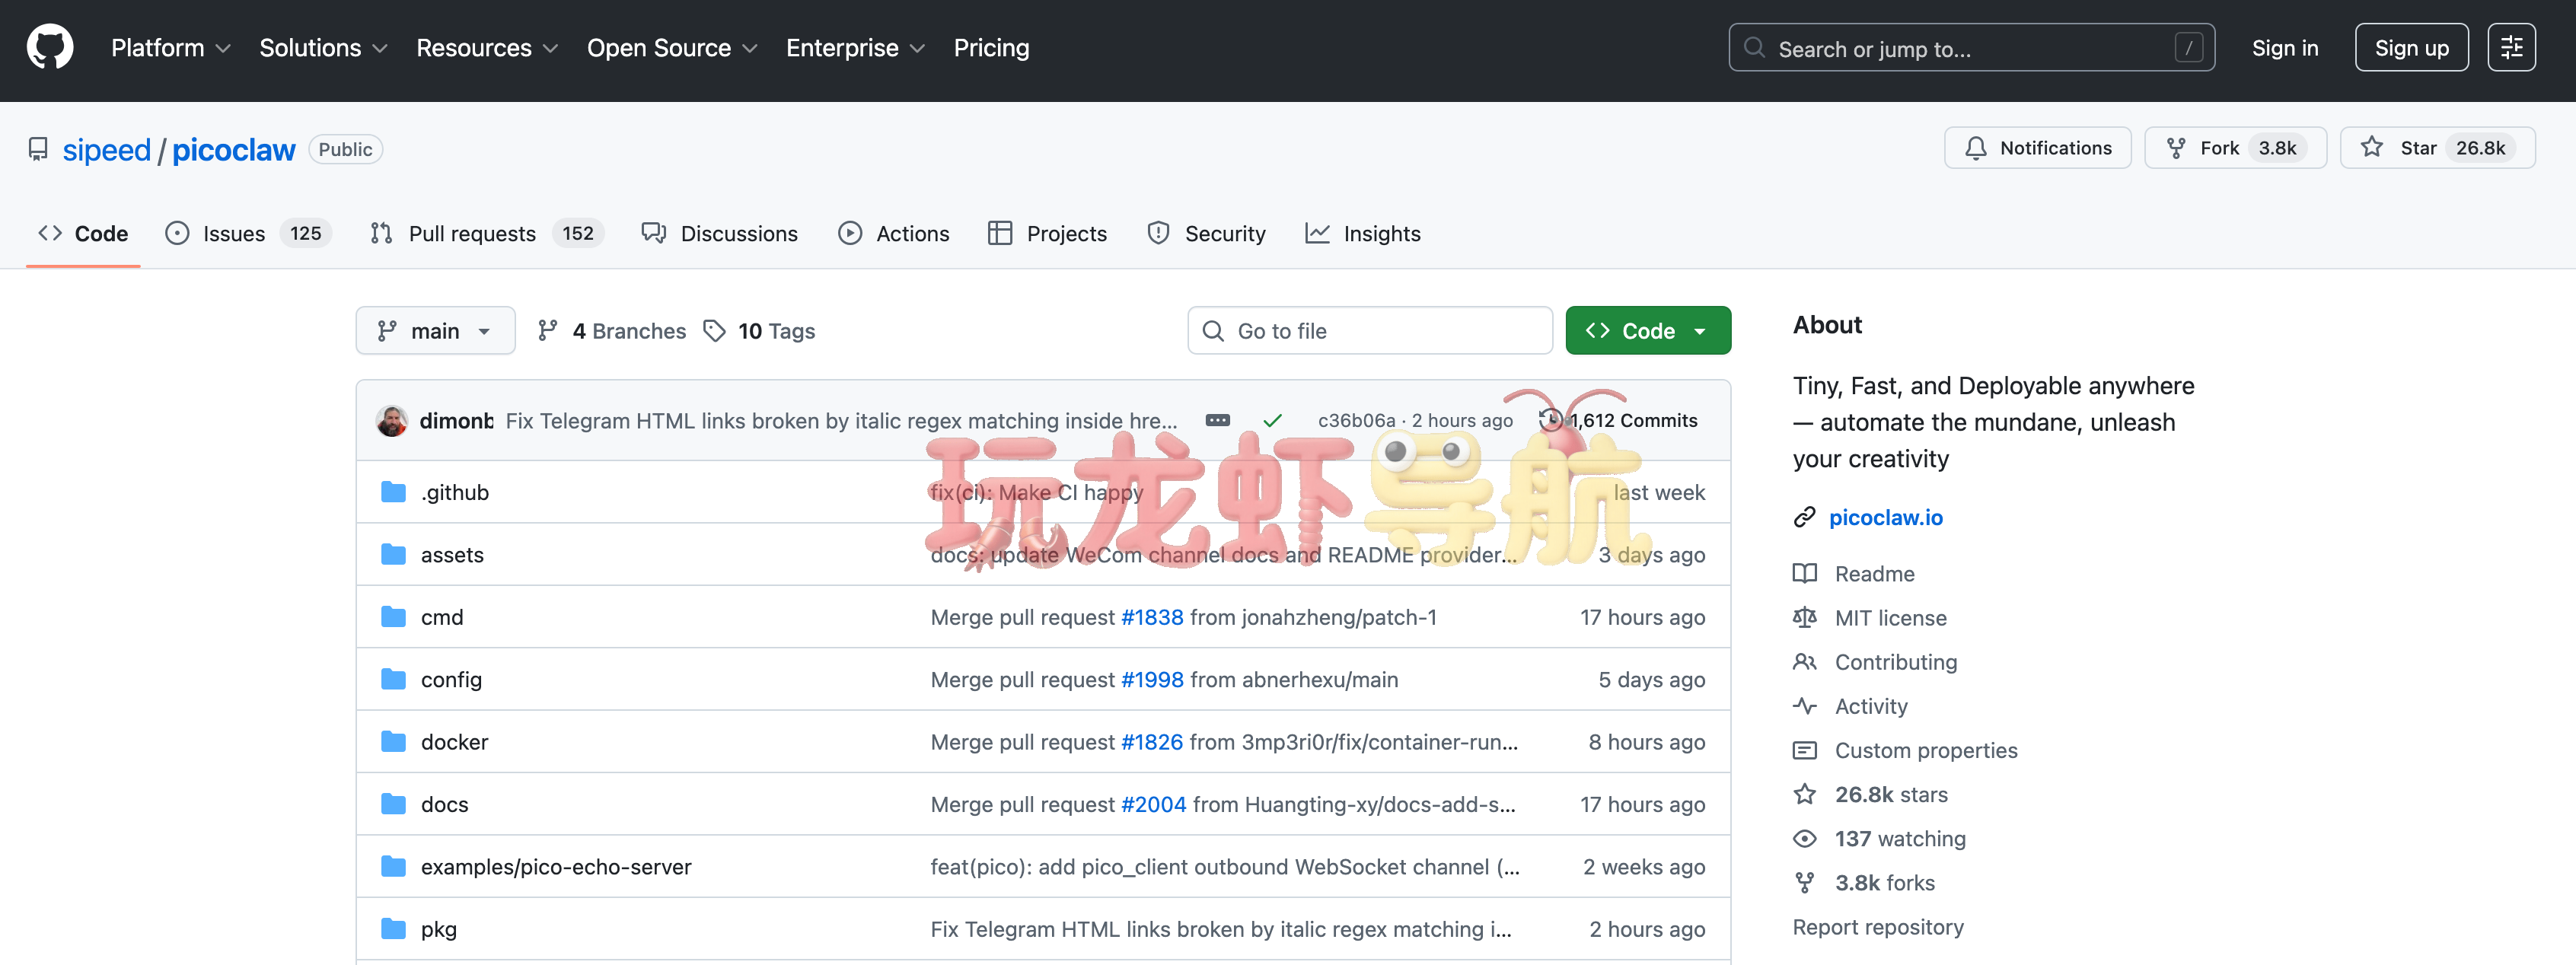Viewport: 2576px width, 965px height.
Task: Open the docker folder
Action: 455,742
